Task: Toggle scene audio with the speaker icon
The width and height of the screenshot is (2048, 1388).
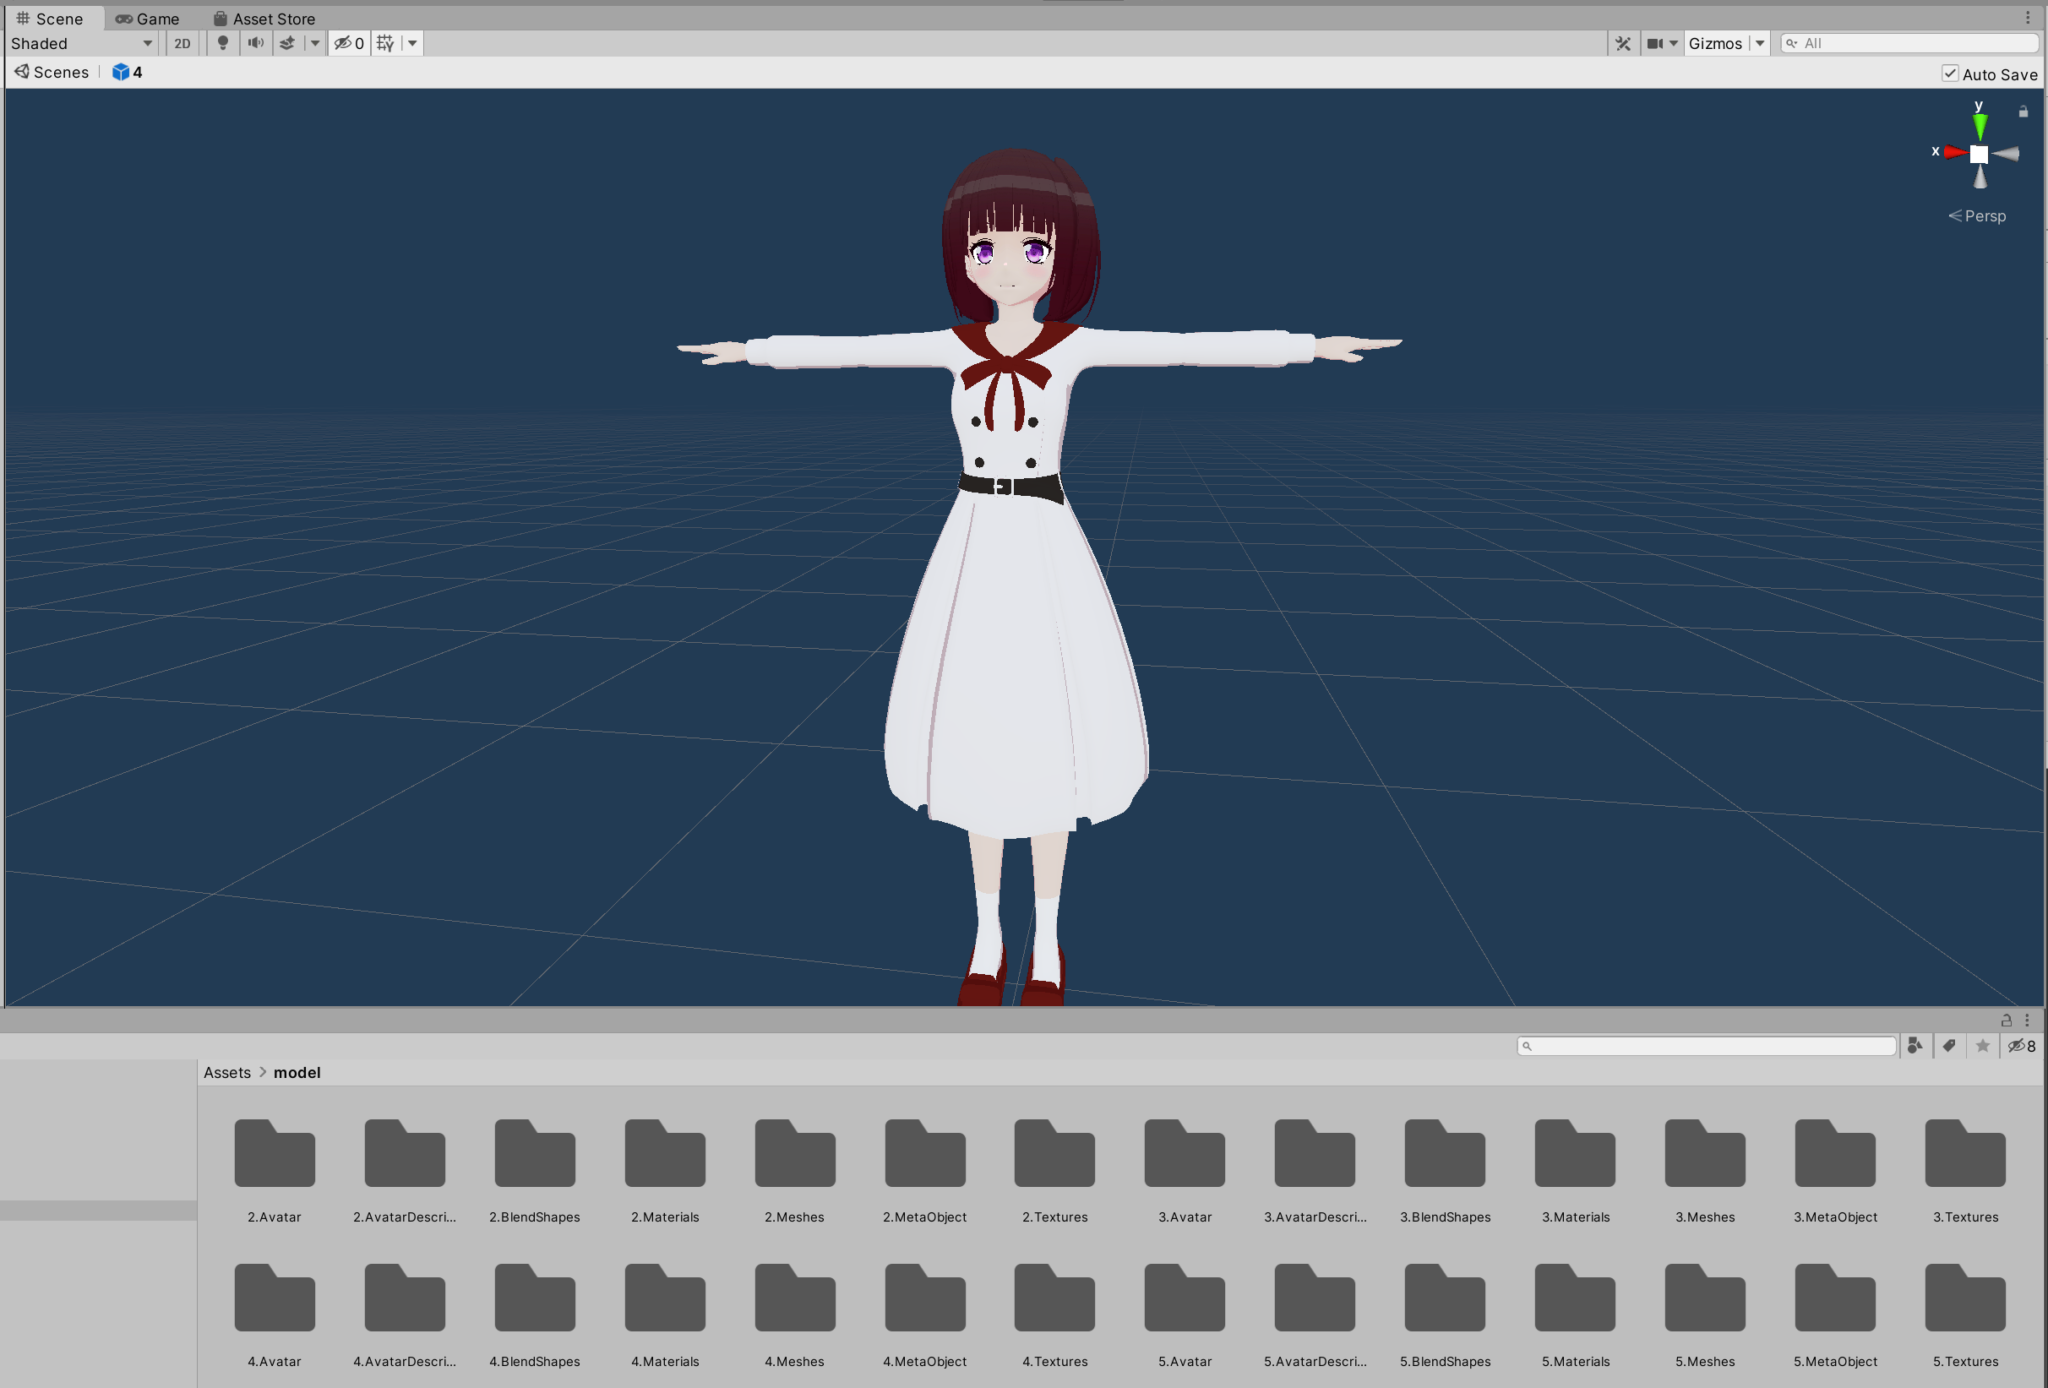Action: tap(256, 43)
